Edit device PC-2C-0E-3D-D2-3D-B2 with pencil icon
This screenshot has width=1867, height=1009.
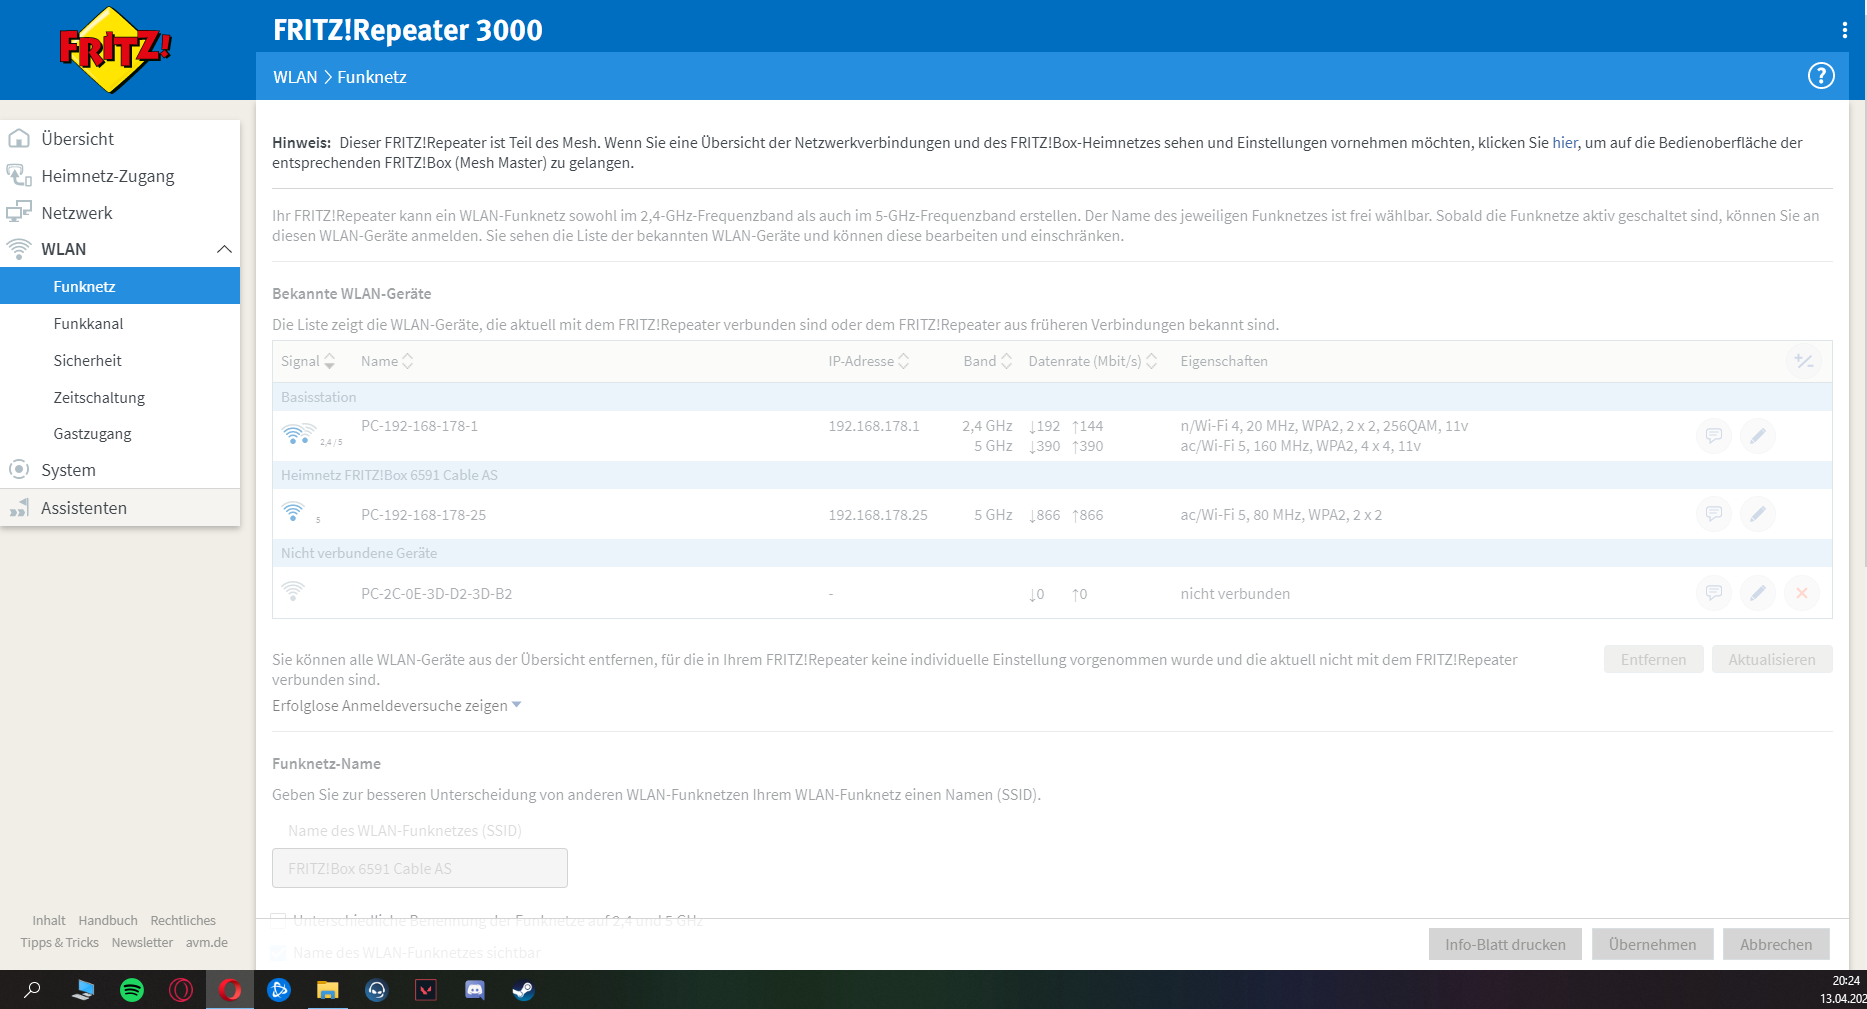tap(1758, 593)
